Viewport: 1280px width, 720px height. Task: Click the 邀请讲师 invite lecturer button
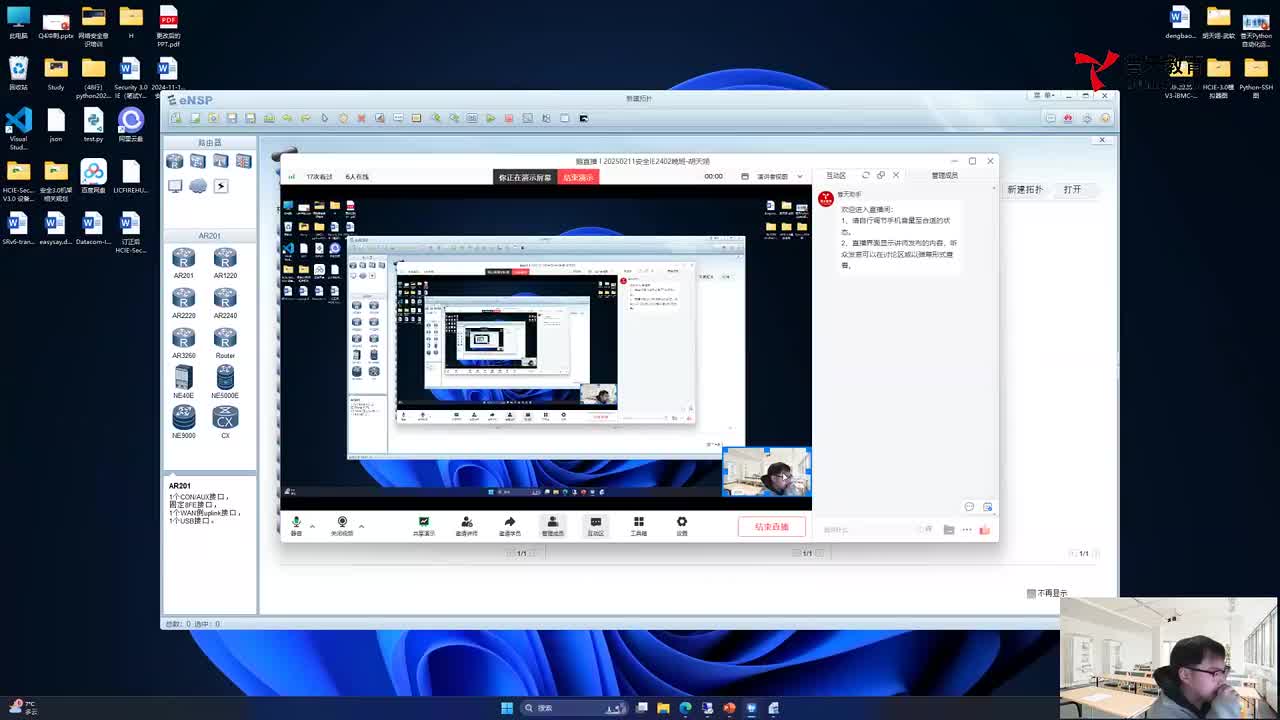point(466,525)
